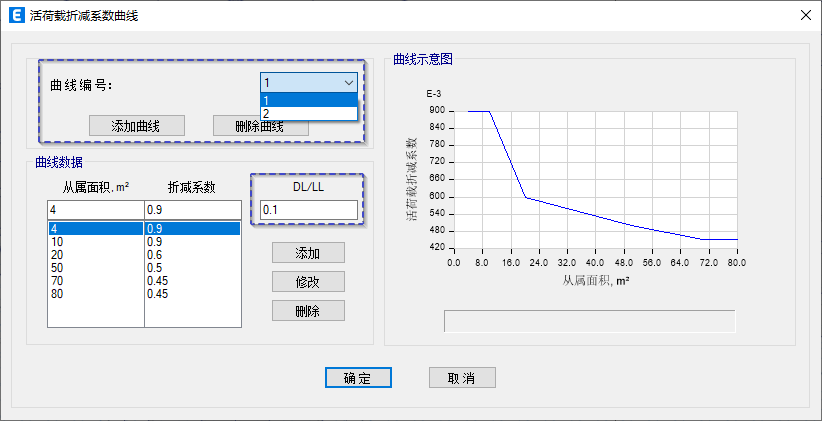
Task: Click the 添加 data point button
Action: pos(308,252)
